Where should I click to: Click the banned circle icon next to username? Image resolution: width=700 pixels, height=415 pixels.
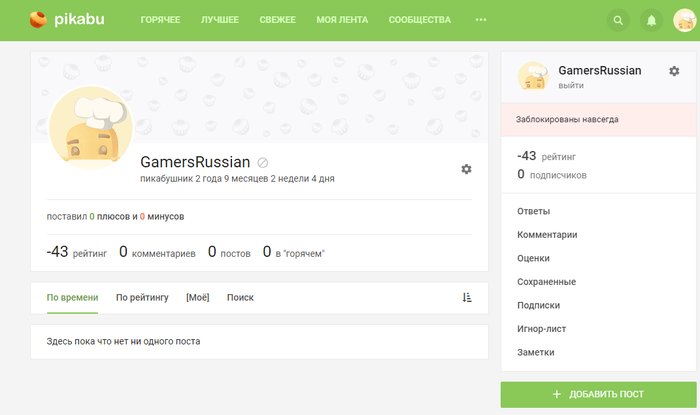coord(262,162)
